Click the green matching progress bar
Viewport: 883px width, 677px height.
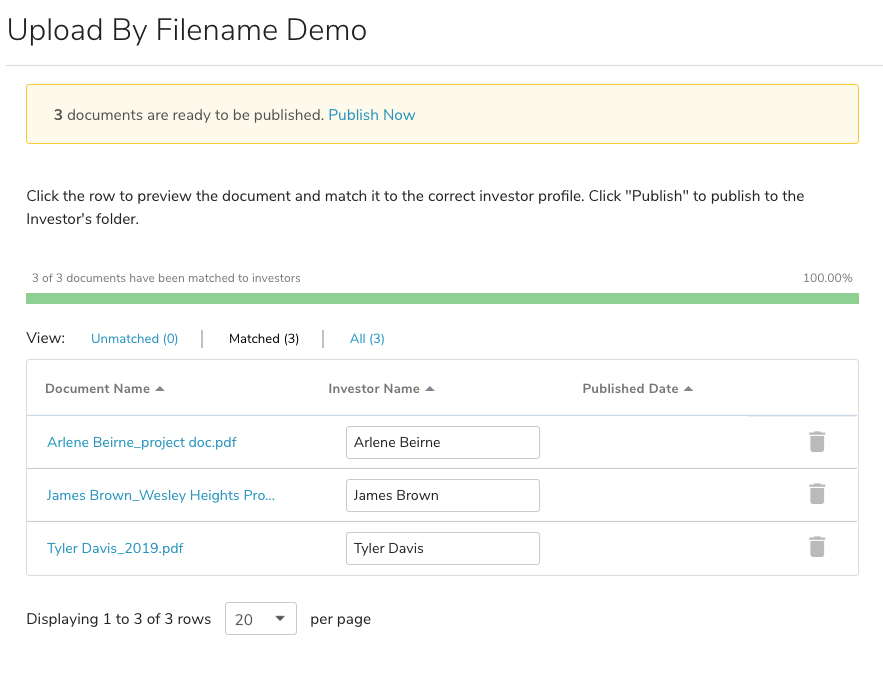(x=441, y=298)
